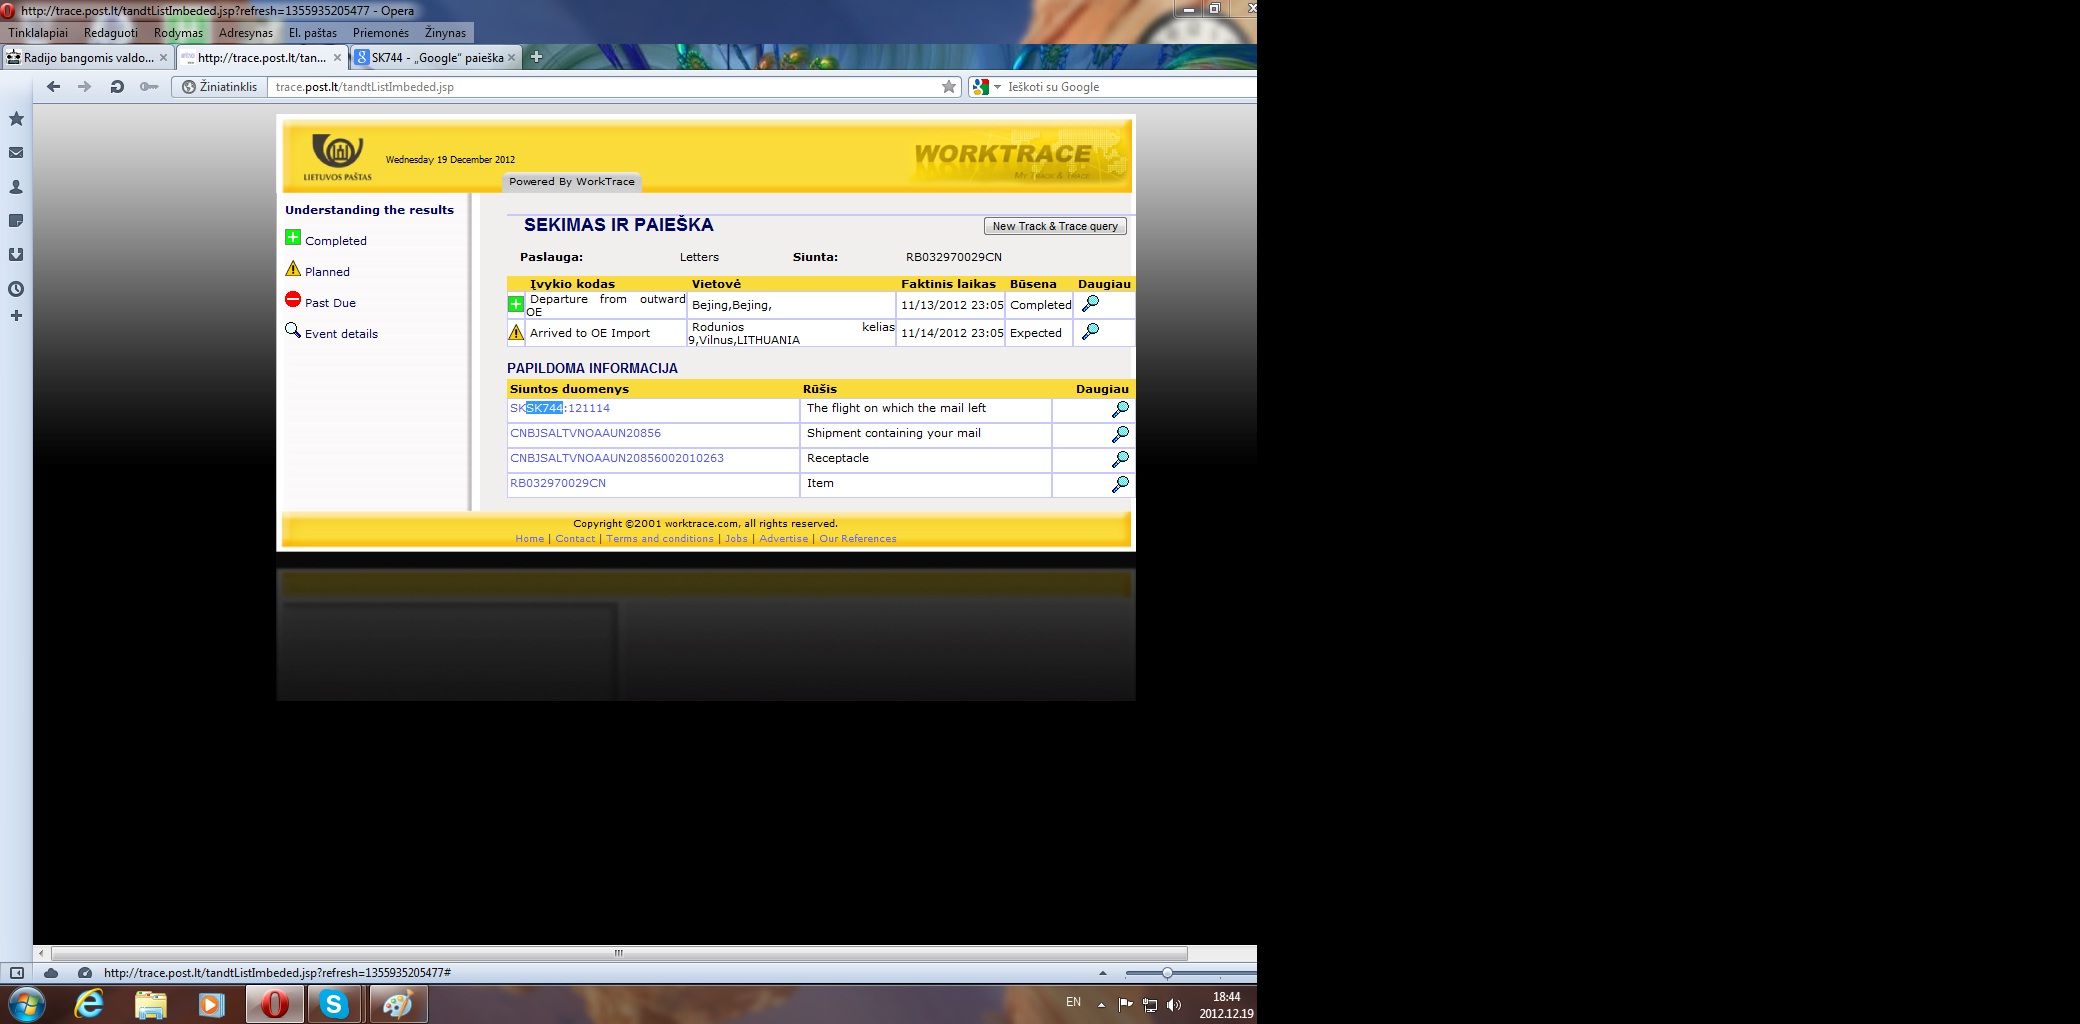This screenshot has height=1024, width=2080.
Task: Open the mail panel in sidebar
Action: click(16, 153)
